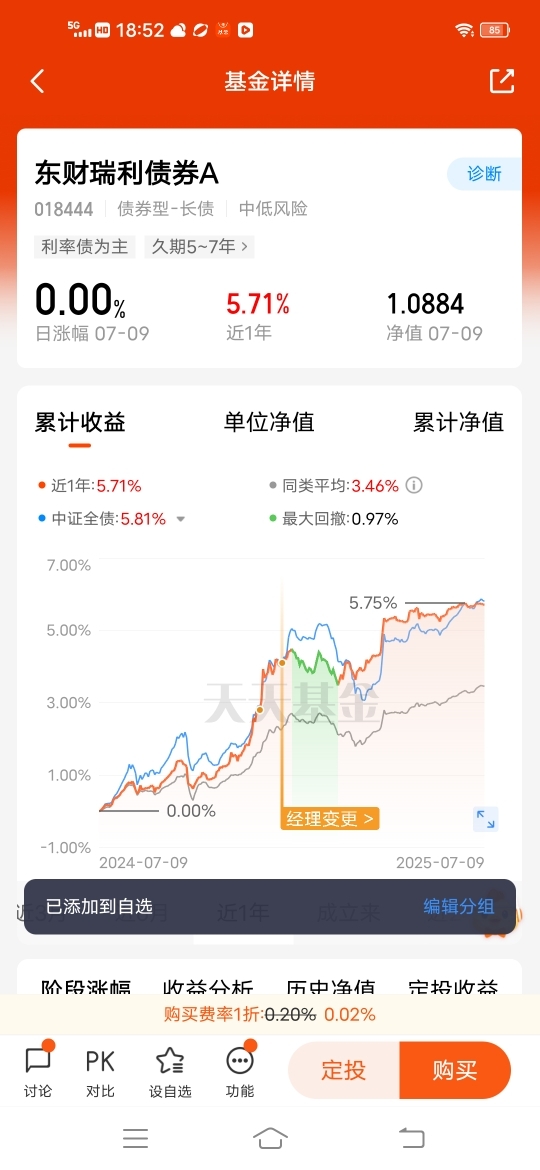The height and width of the screenshot is (1170, 540).
Task: Click the info icon beside 同类平均
Action: [x=413, y=486]
